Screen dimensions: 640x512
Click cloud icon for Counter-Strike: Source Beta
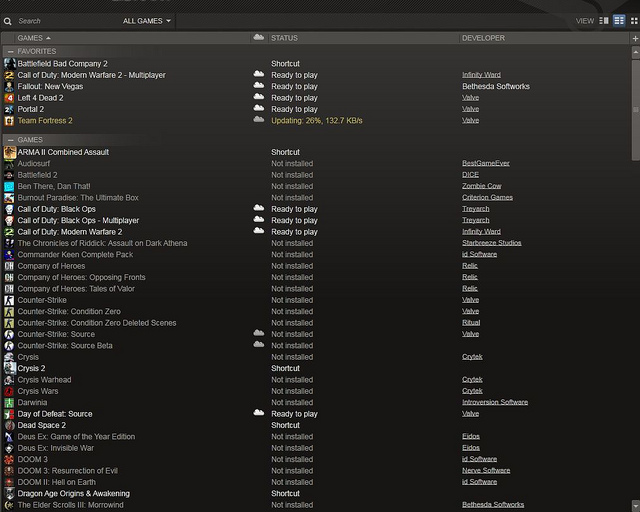coord(258,345)
